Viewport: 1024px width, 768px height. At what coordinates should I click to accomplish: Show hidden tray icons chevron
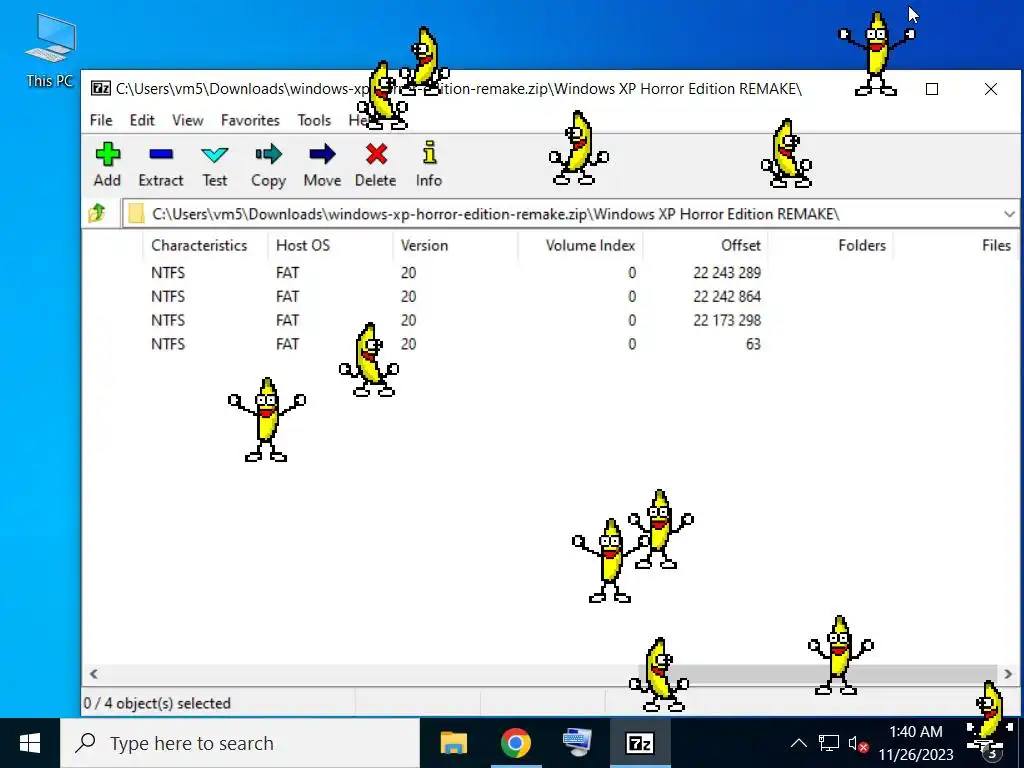pyautogui.click(x=799, y=743)
